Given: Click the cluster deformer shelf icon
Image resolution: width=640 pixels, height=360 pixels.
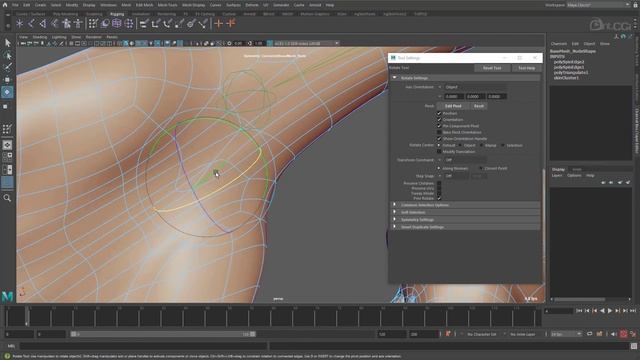Looking at the screenshot, I should [129, 24].
